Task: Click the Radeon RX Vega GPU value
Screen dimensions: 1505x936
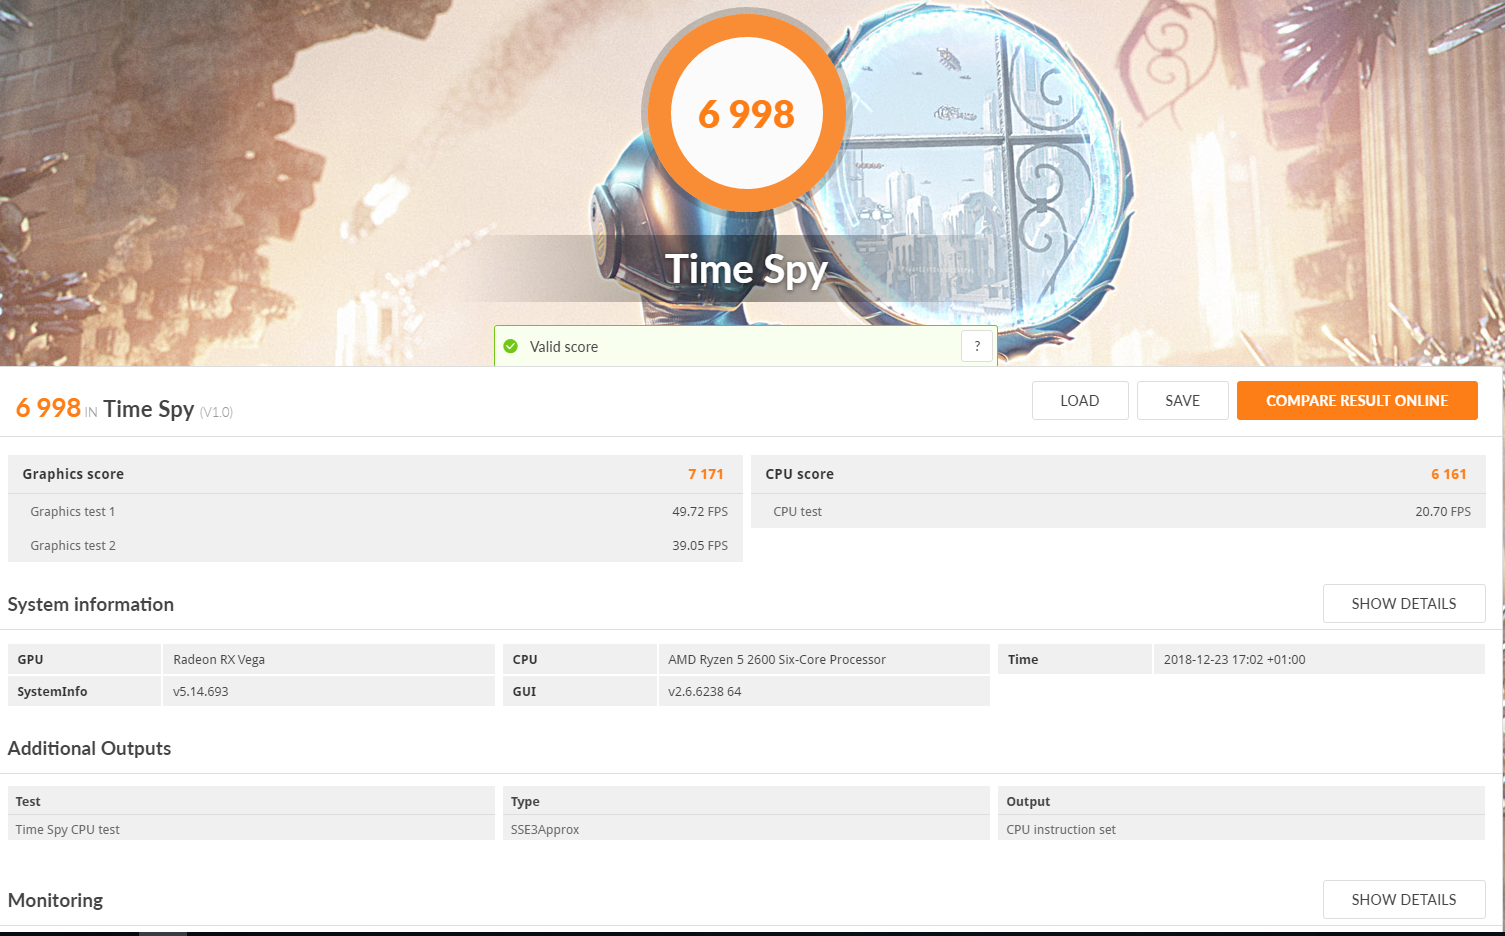Action: pyautogui.click(x=219, y=659)
